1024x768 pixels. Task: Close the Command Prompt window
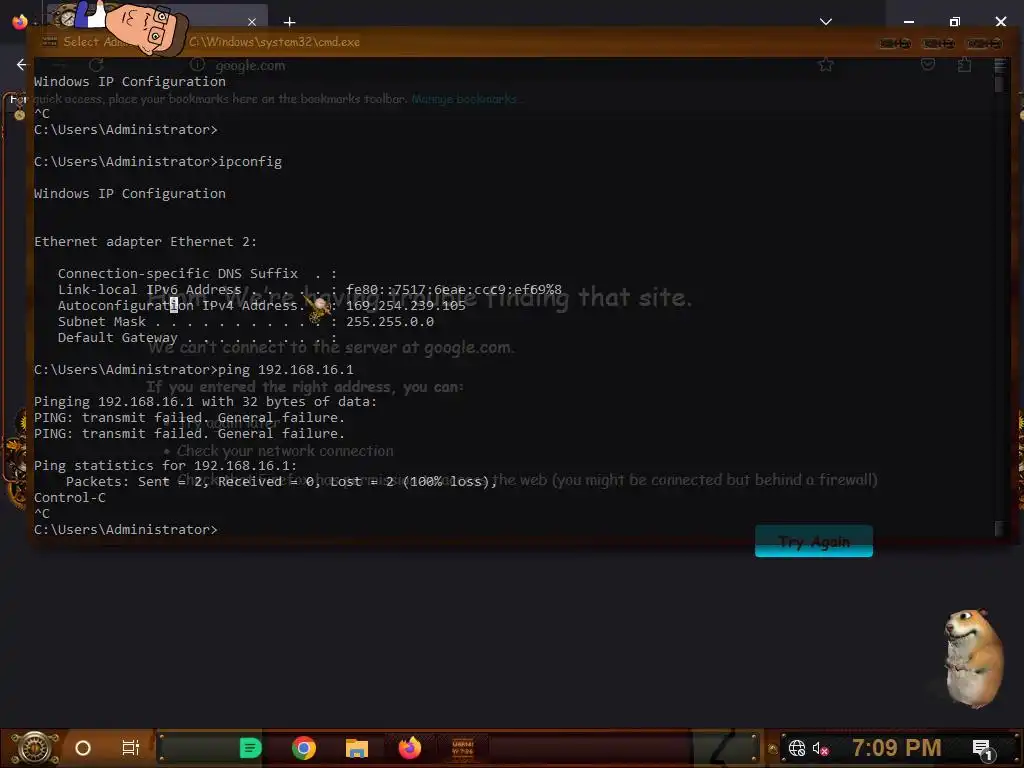point(985,43)
